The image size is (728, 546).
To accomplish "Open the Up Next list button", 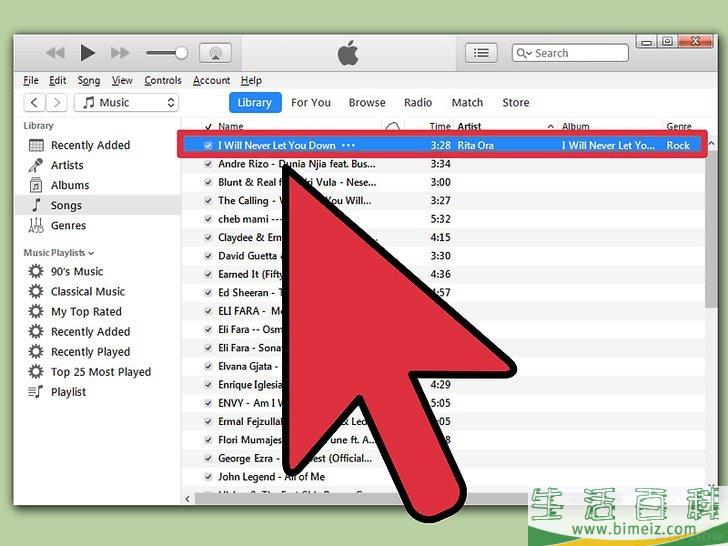I will pos(481,53).
